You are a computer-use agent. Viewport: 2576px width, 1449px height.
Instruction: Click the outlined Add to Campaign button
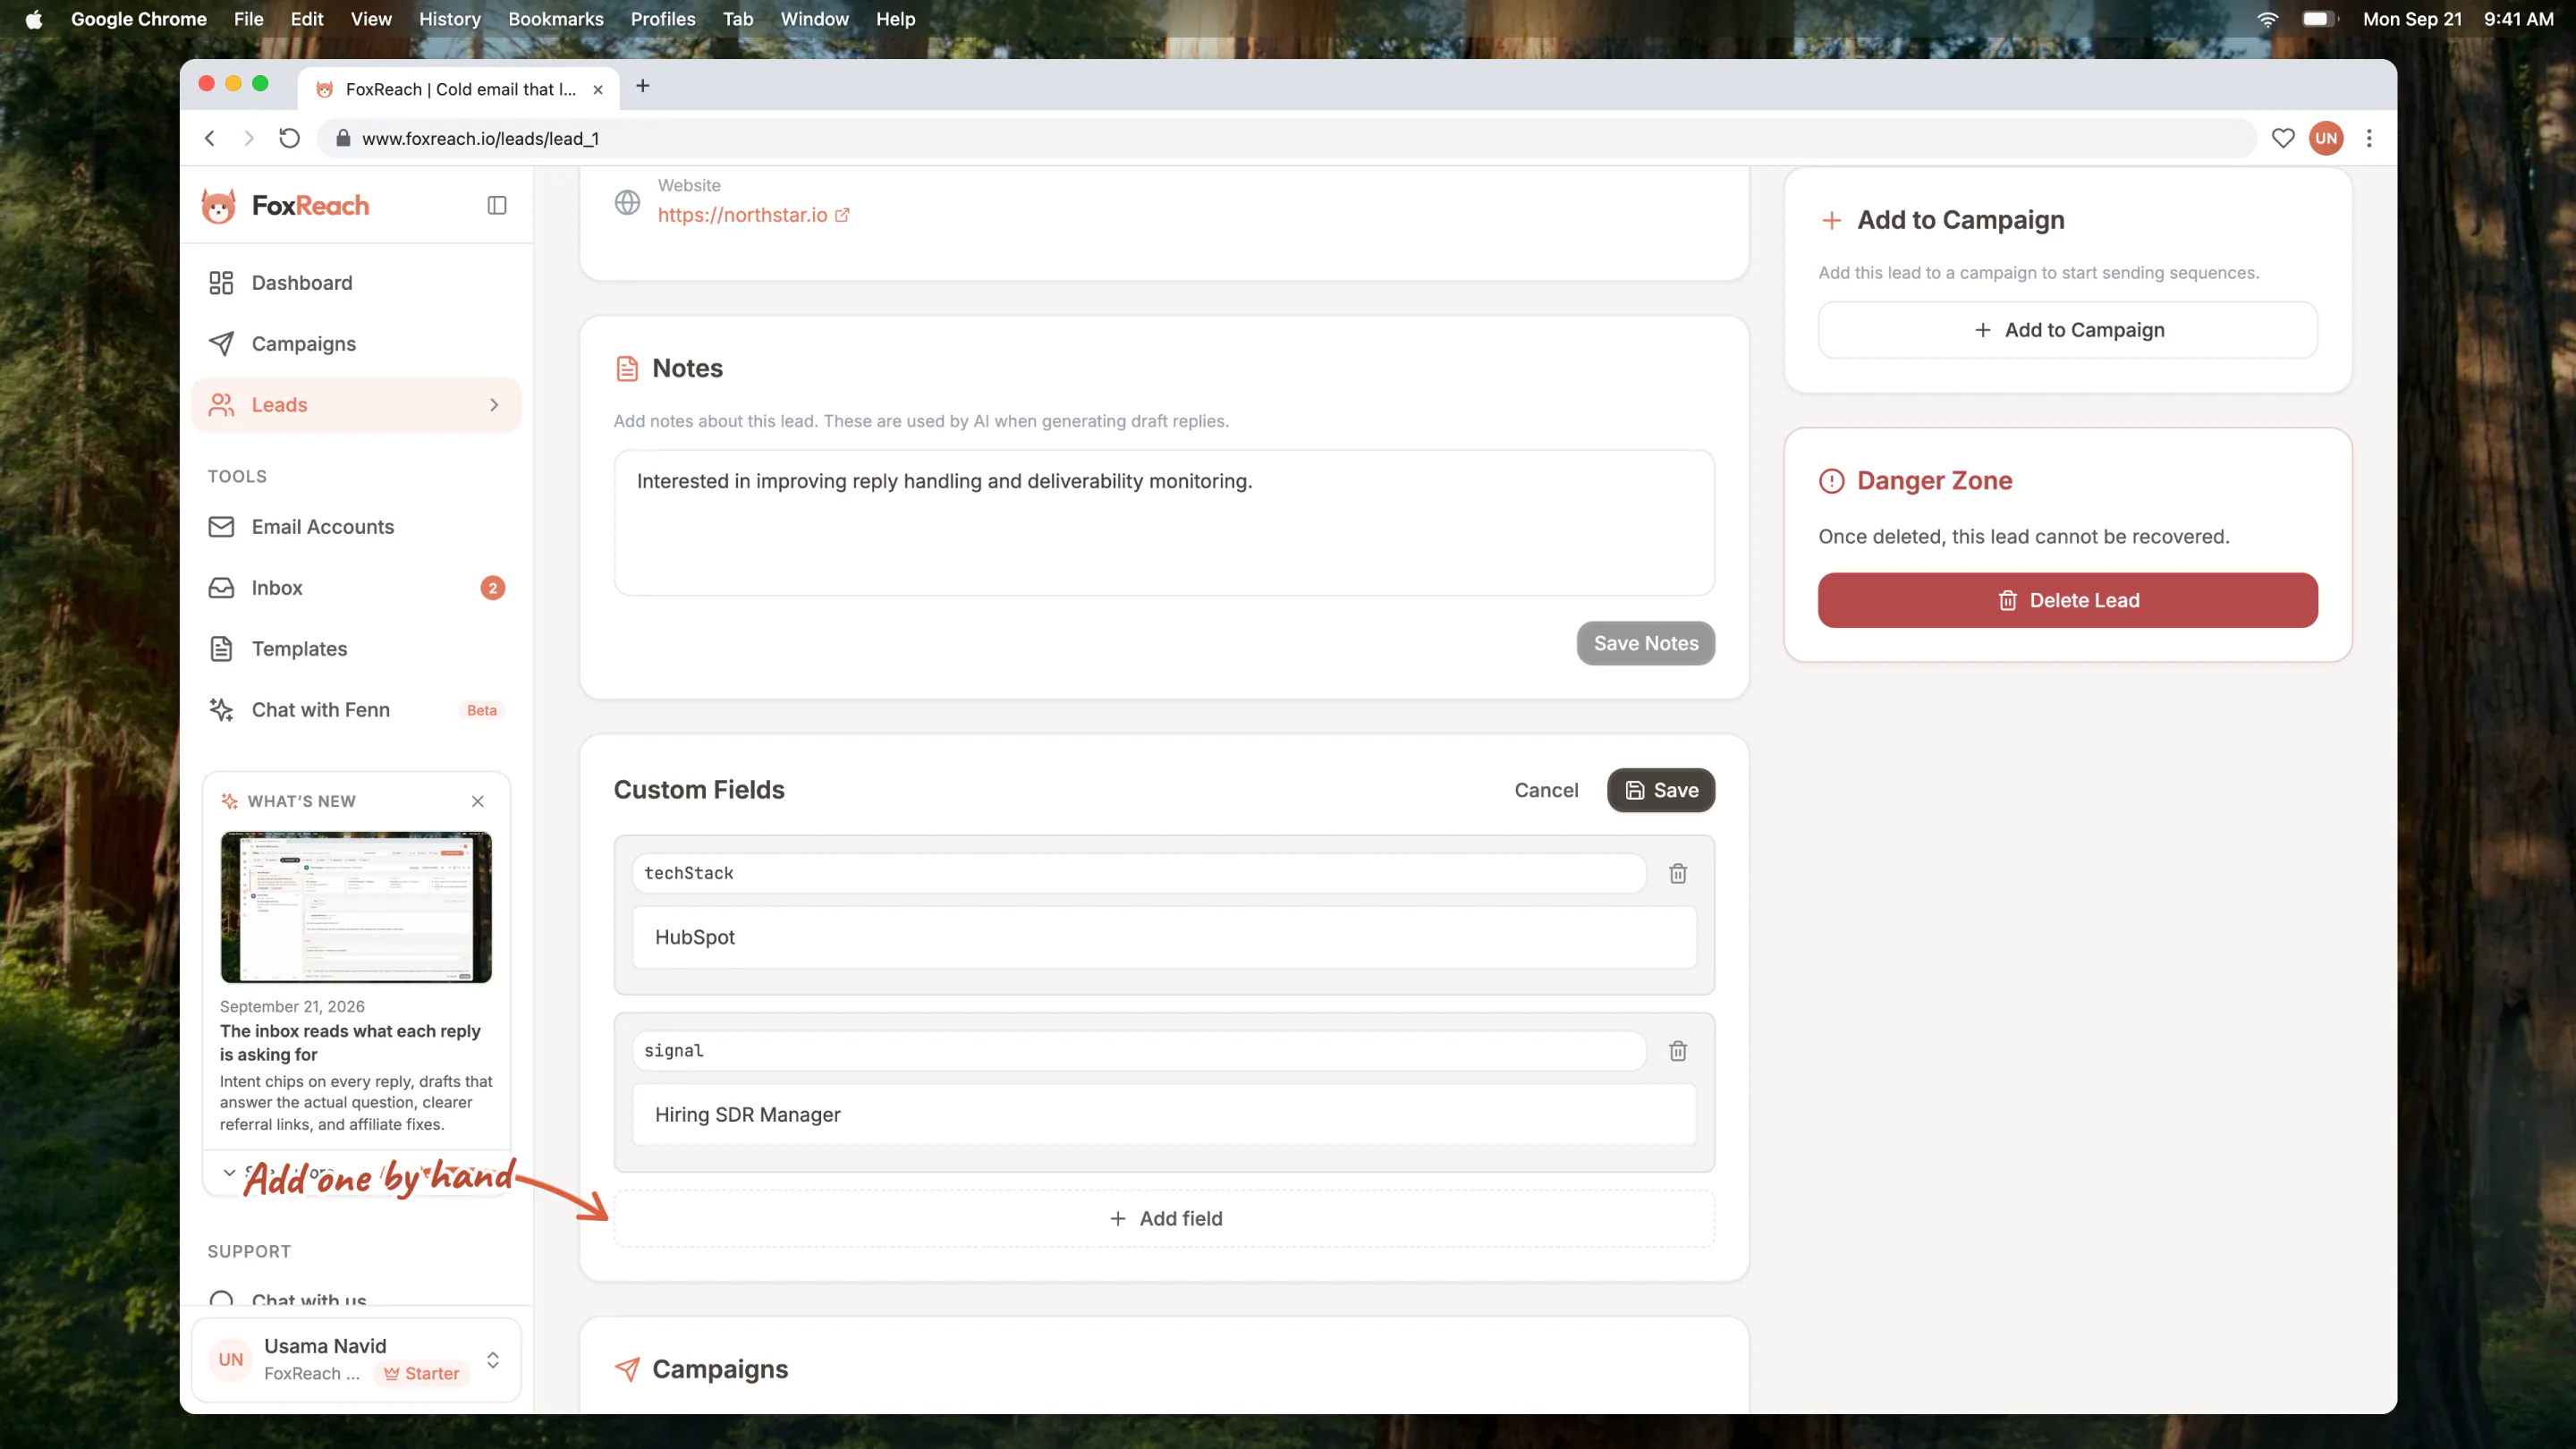point(2067,330)
